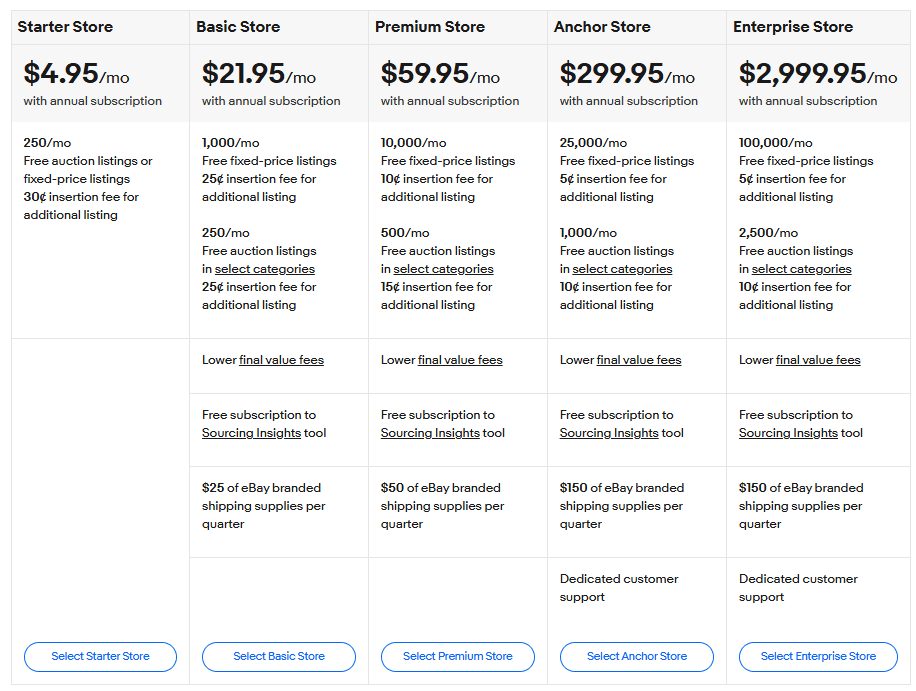Click the Select Anchor Store button
916x691 pixels.
637,656
